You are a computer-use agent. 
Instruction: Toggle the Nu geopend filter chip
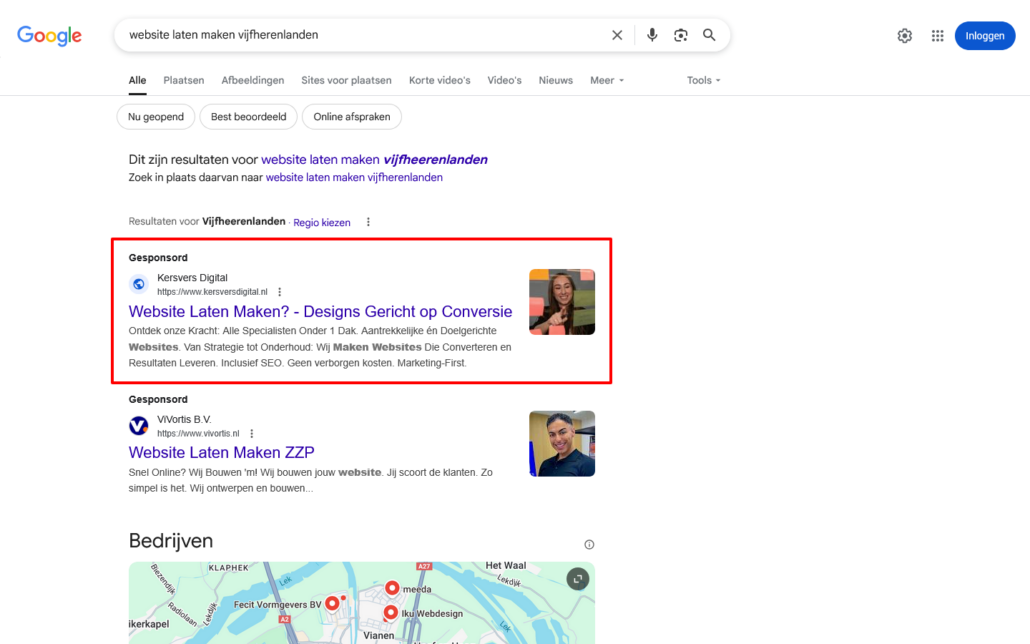156,117
